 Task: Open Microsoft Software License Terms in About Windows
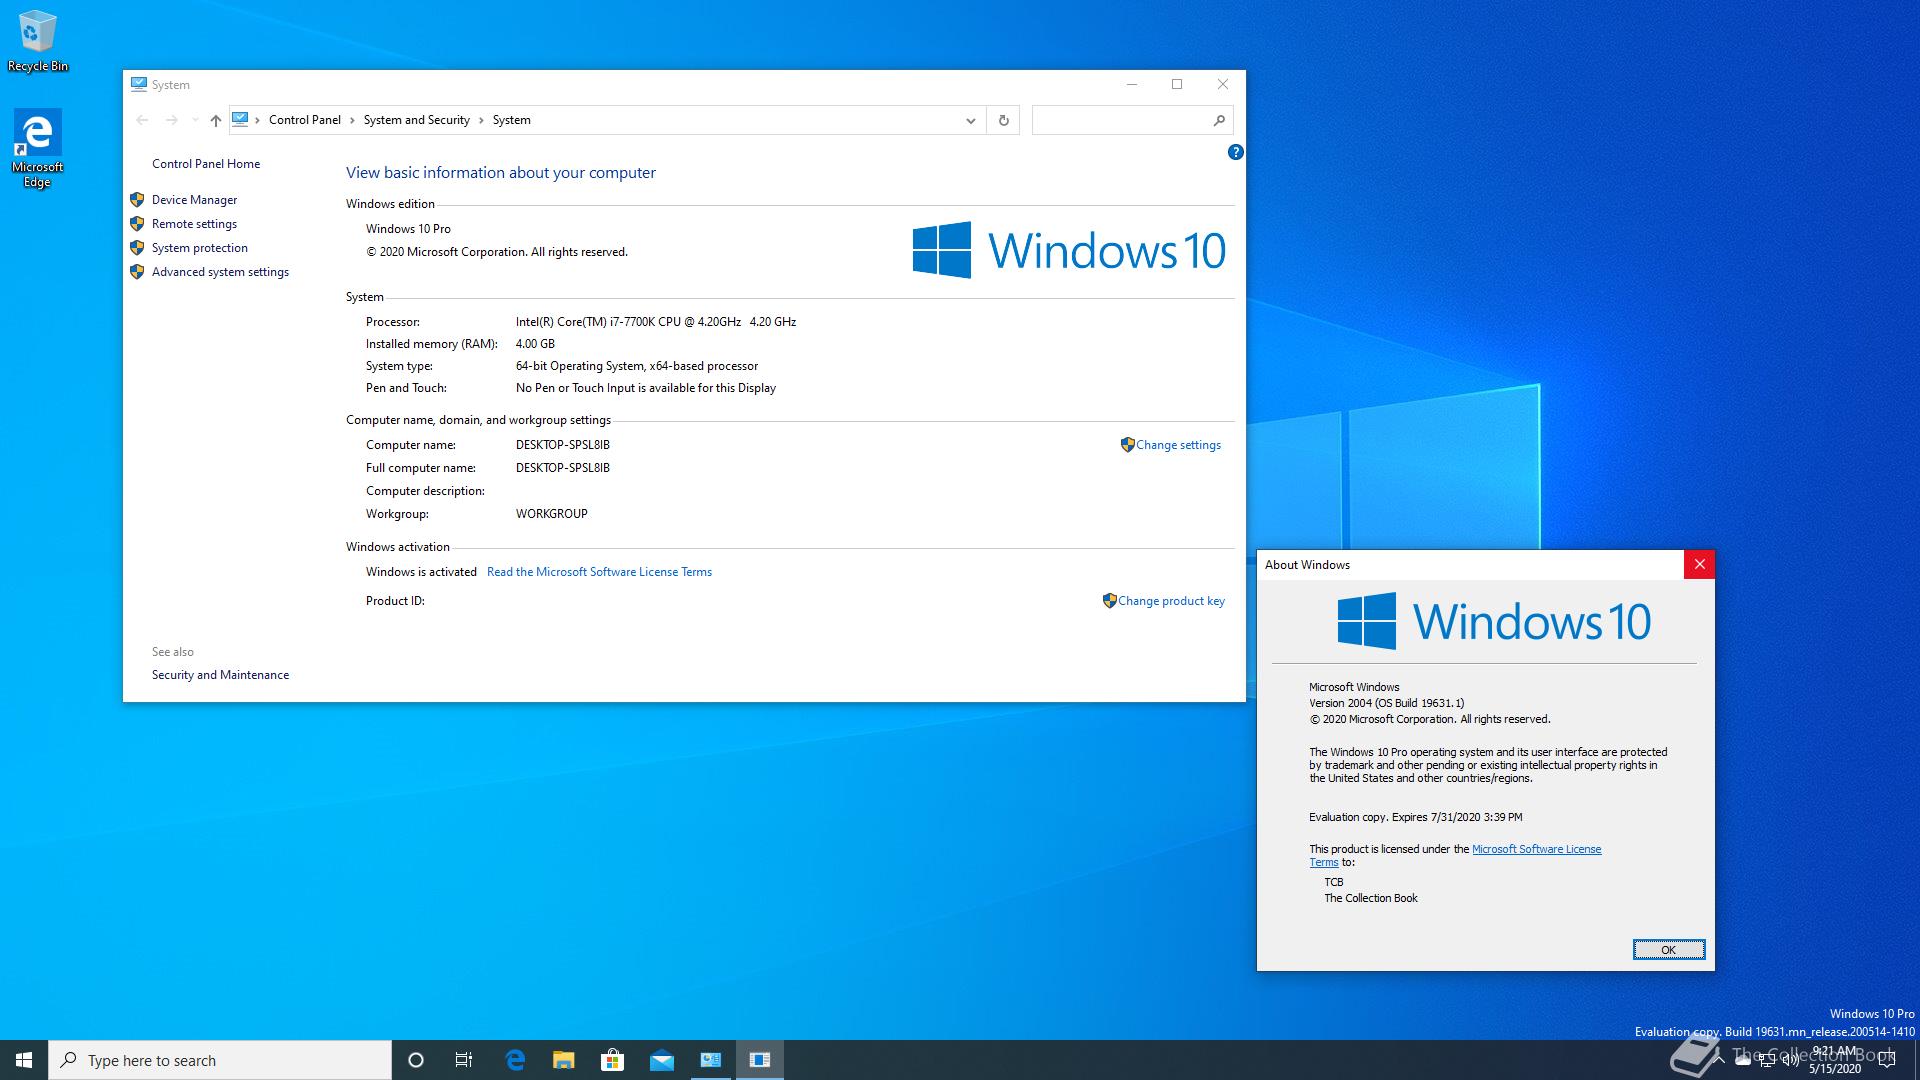(1536, 849)
